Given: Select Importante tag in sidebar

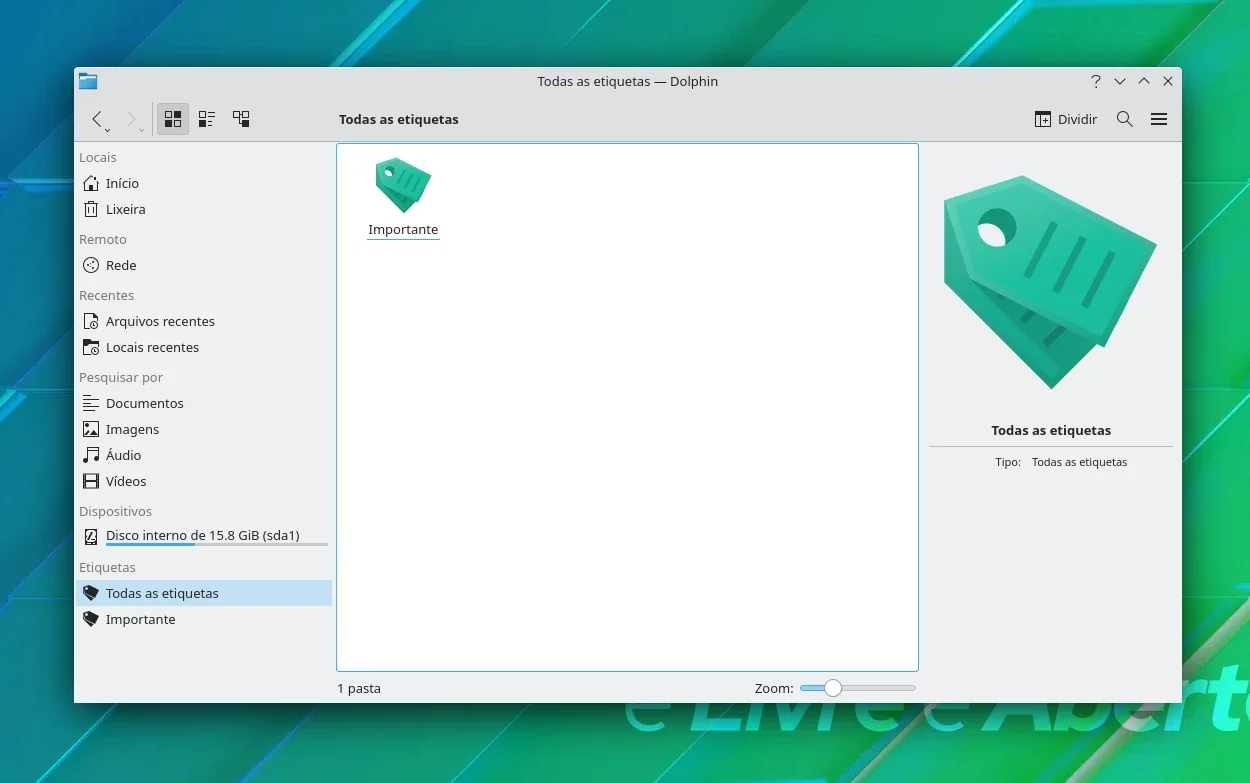Looking at the screenshot, I should click(203, 619).
